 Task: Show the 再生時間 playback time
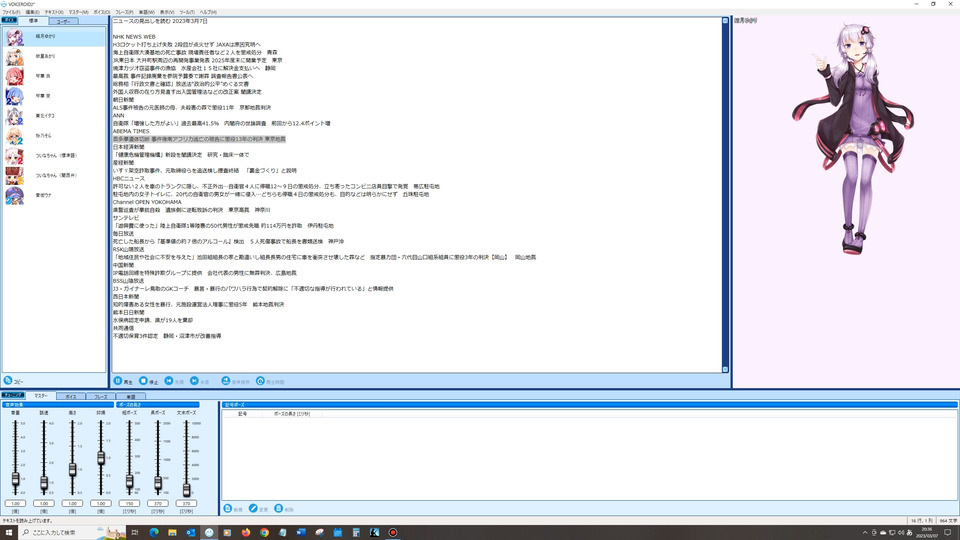(260, 381)
